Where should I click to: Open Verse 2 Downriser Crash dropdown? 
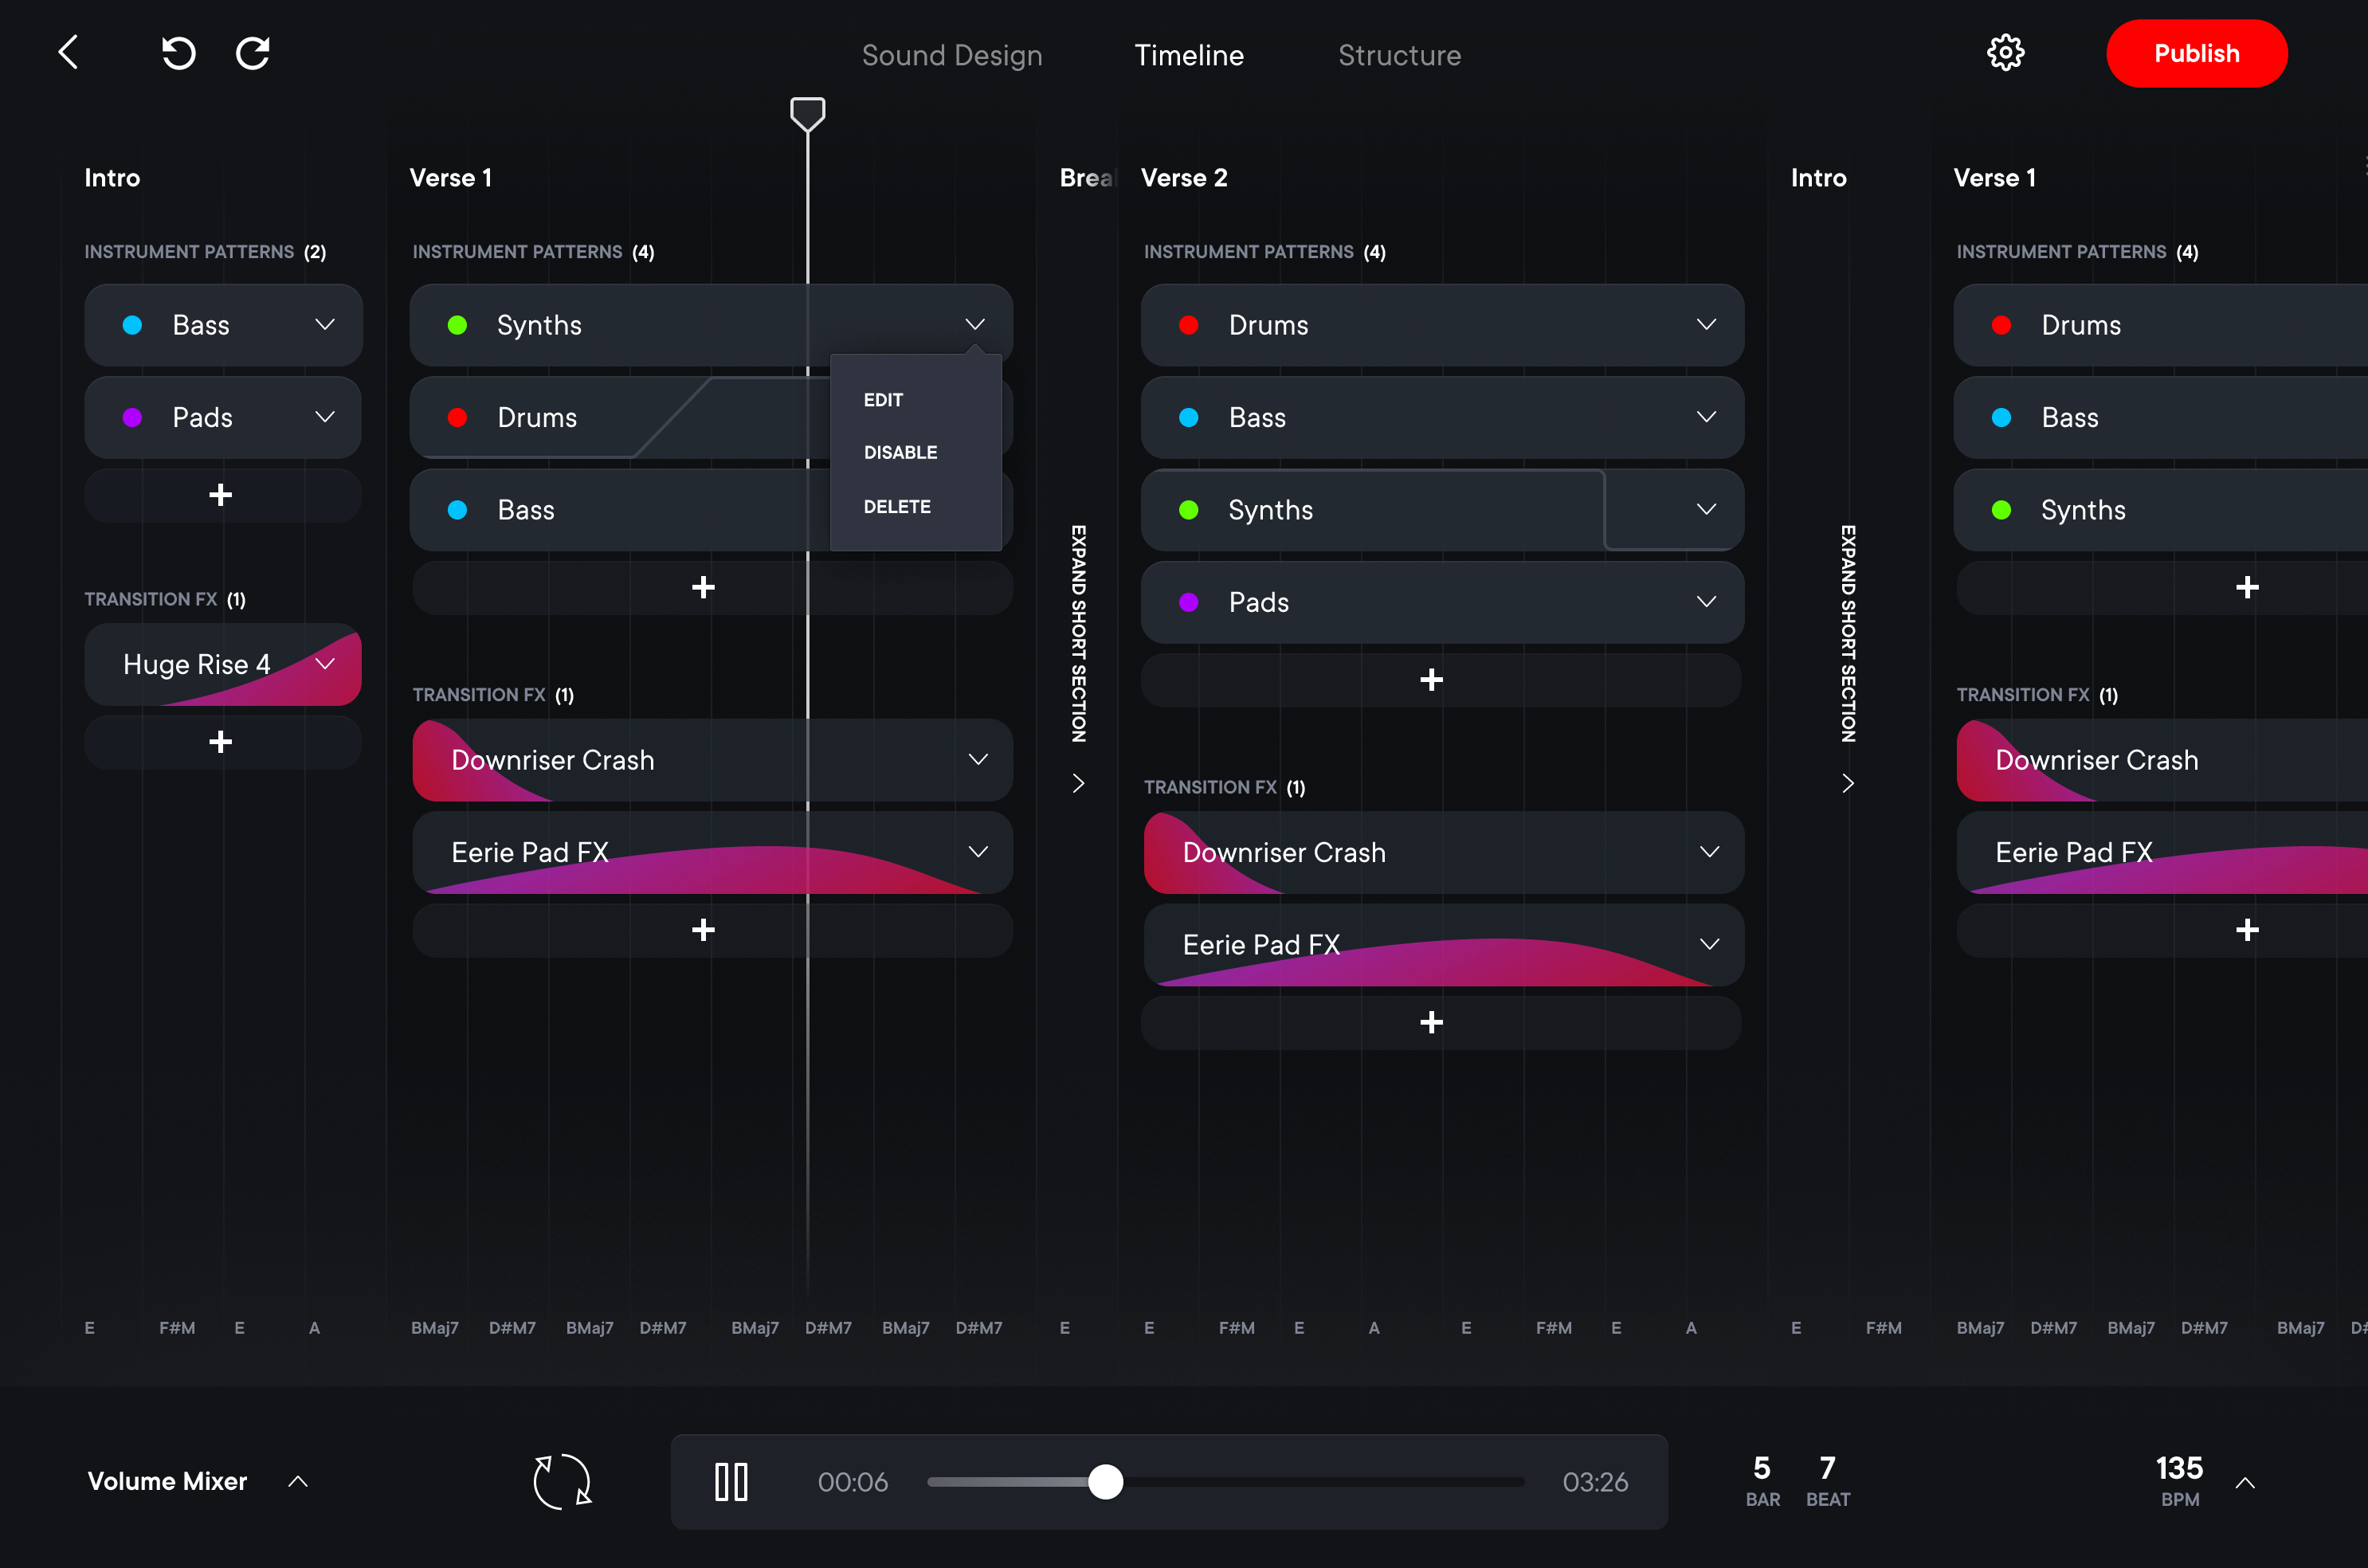(1710, 851)
